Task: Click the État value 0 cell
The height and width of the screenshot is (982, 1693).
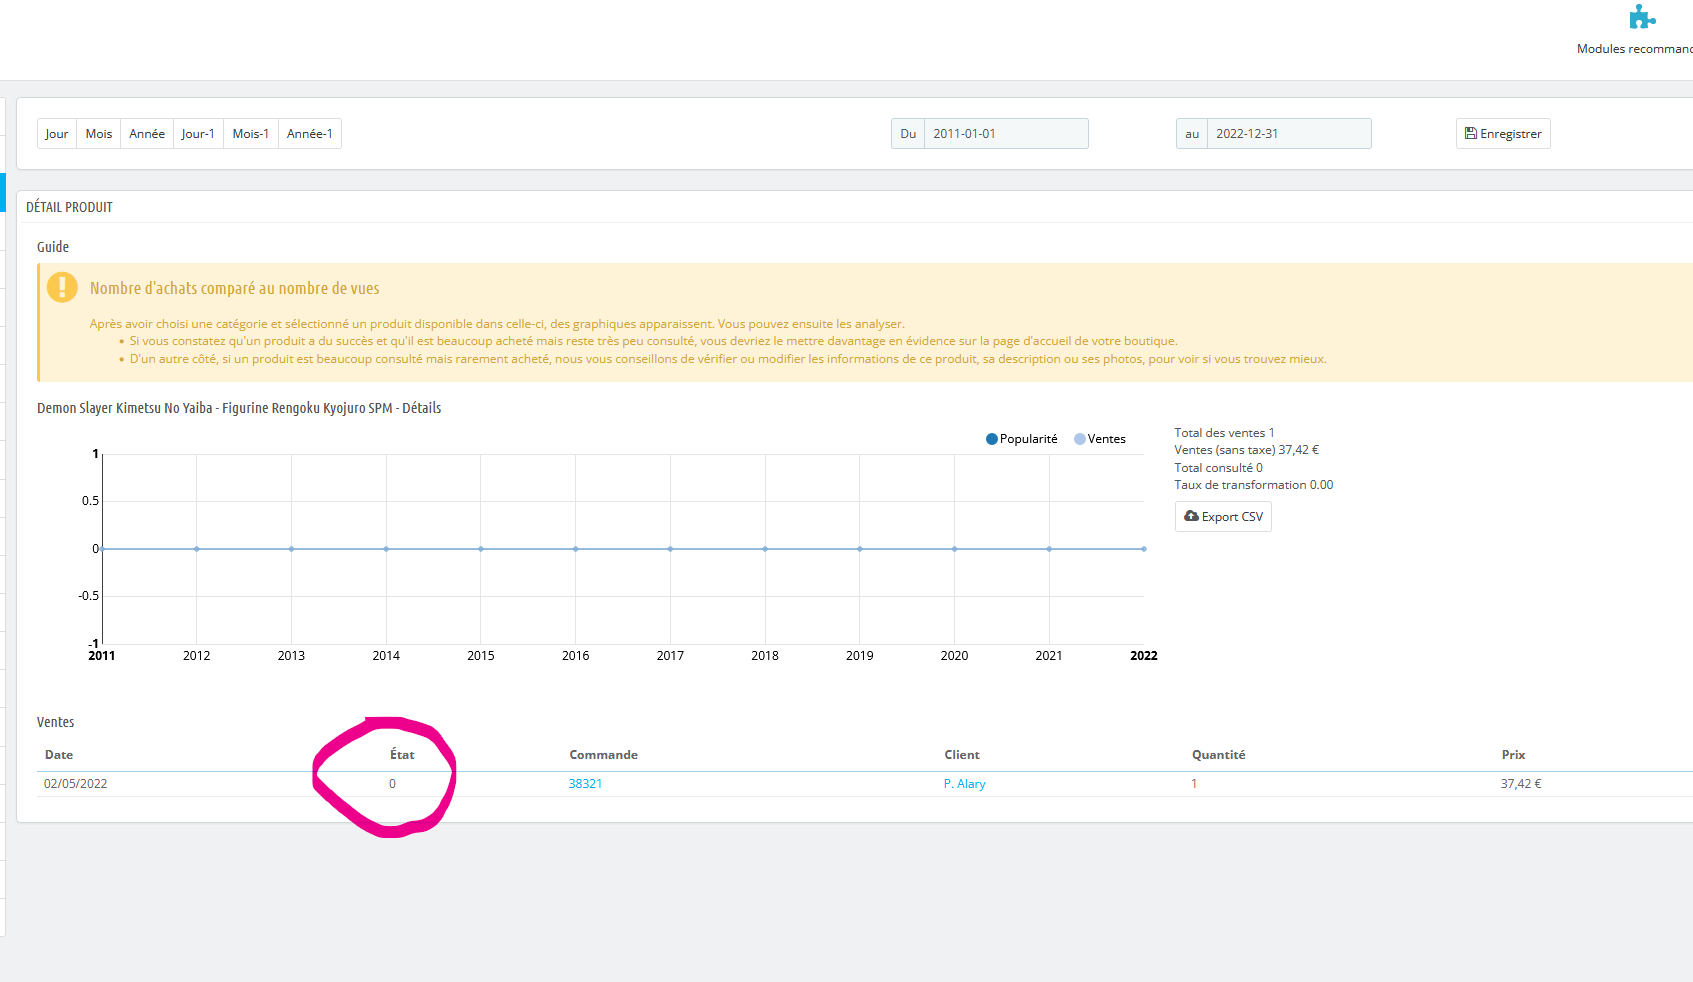Action: (x=392, y=784)
